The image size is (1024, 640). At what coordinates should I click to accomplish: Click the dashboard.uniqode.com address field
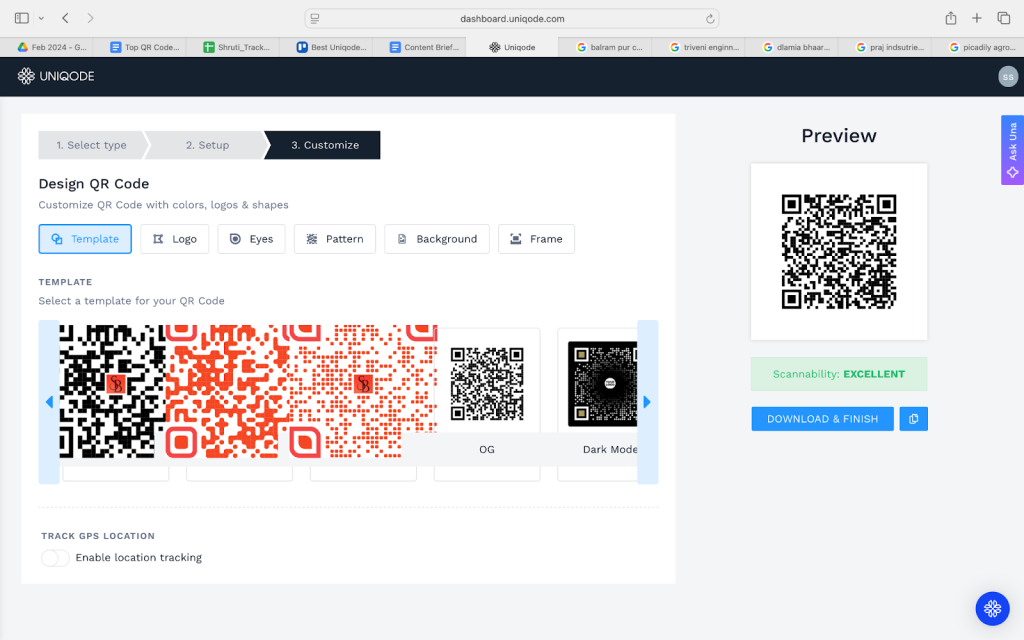coord(512,18)
